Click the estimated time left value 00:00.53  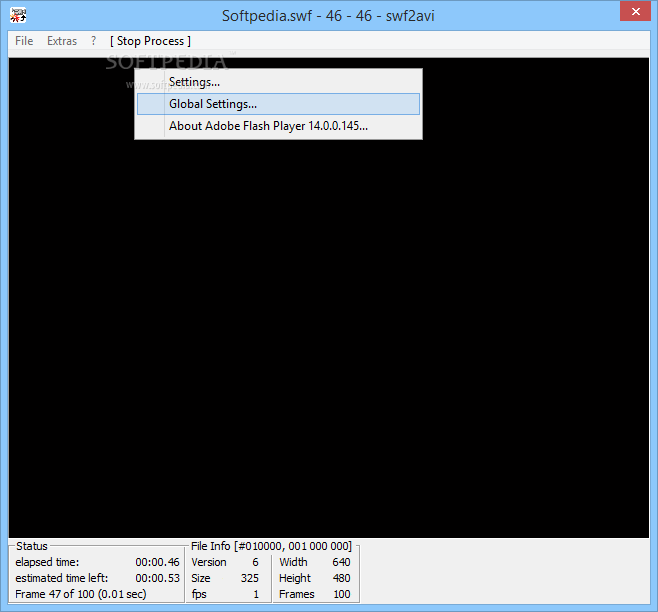(157, 578)
